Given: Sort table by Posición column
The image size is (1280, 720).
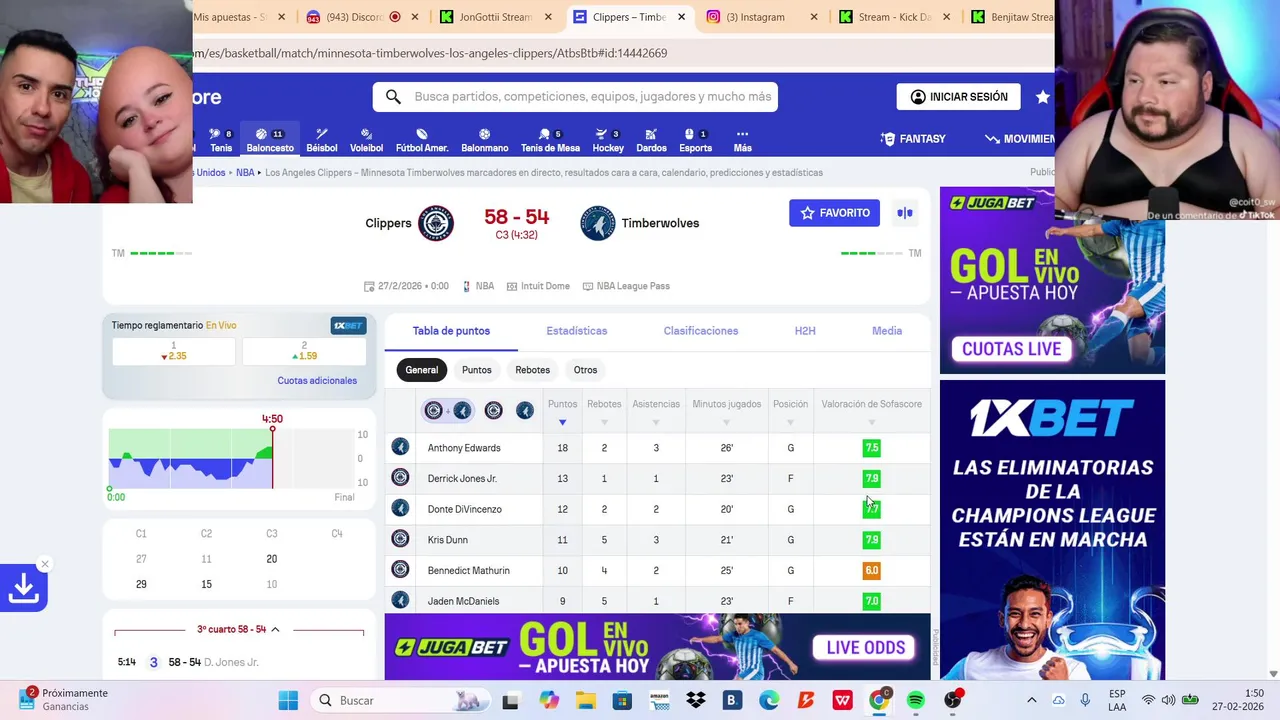Looking at the screenshot, I should coord(790,411).
